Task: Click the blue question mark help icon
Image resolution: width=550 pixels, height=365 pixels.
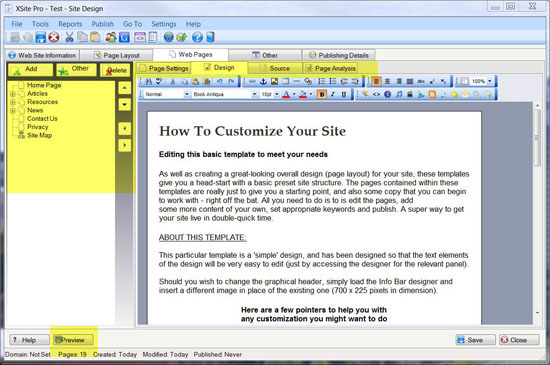Action: [197, 37]
